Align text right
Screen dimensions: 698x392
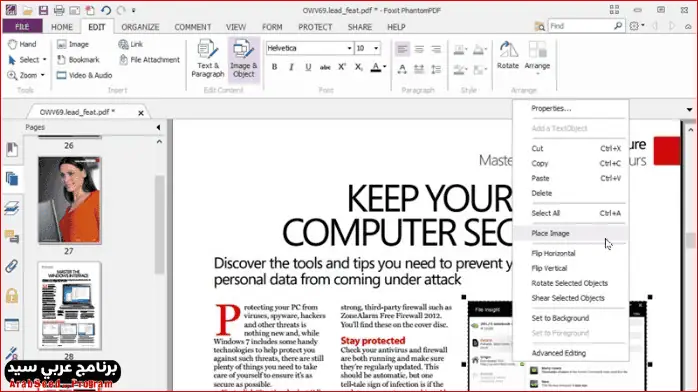click(436, 49)
